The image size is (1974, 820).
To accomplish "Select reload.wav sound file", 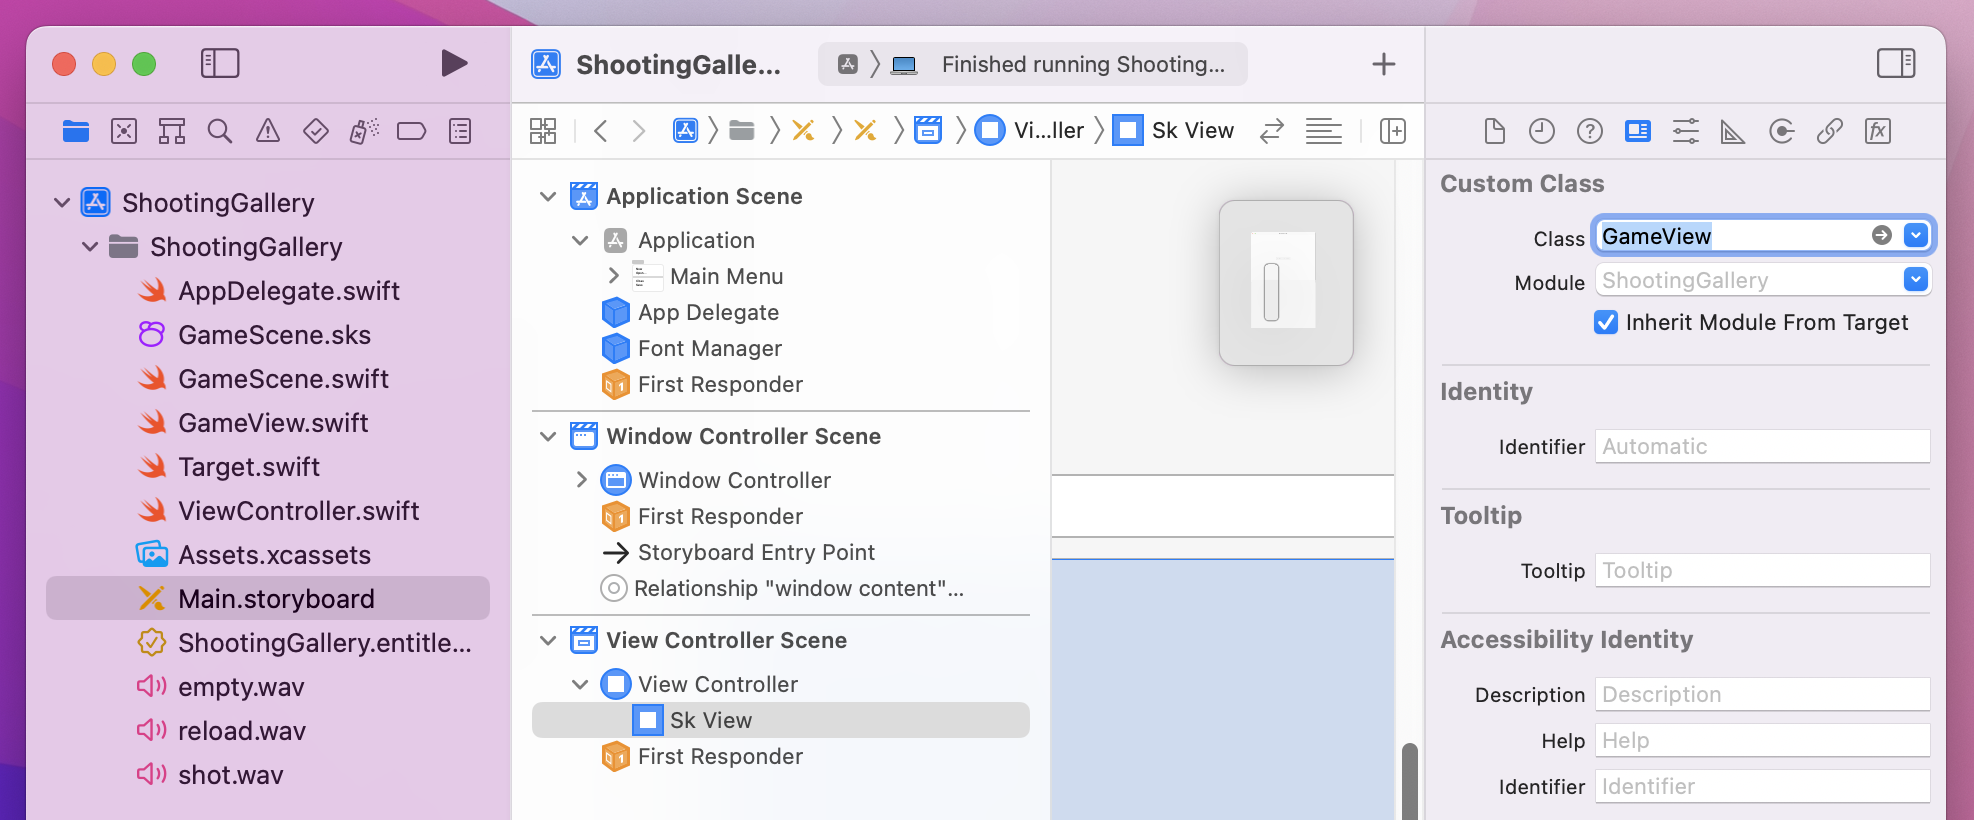I will 222,731.
